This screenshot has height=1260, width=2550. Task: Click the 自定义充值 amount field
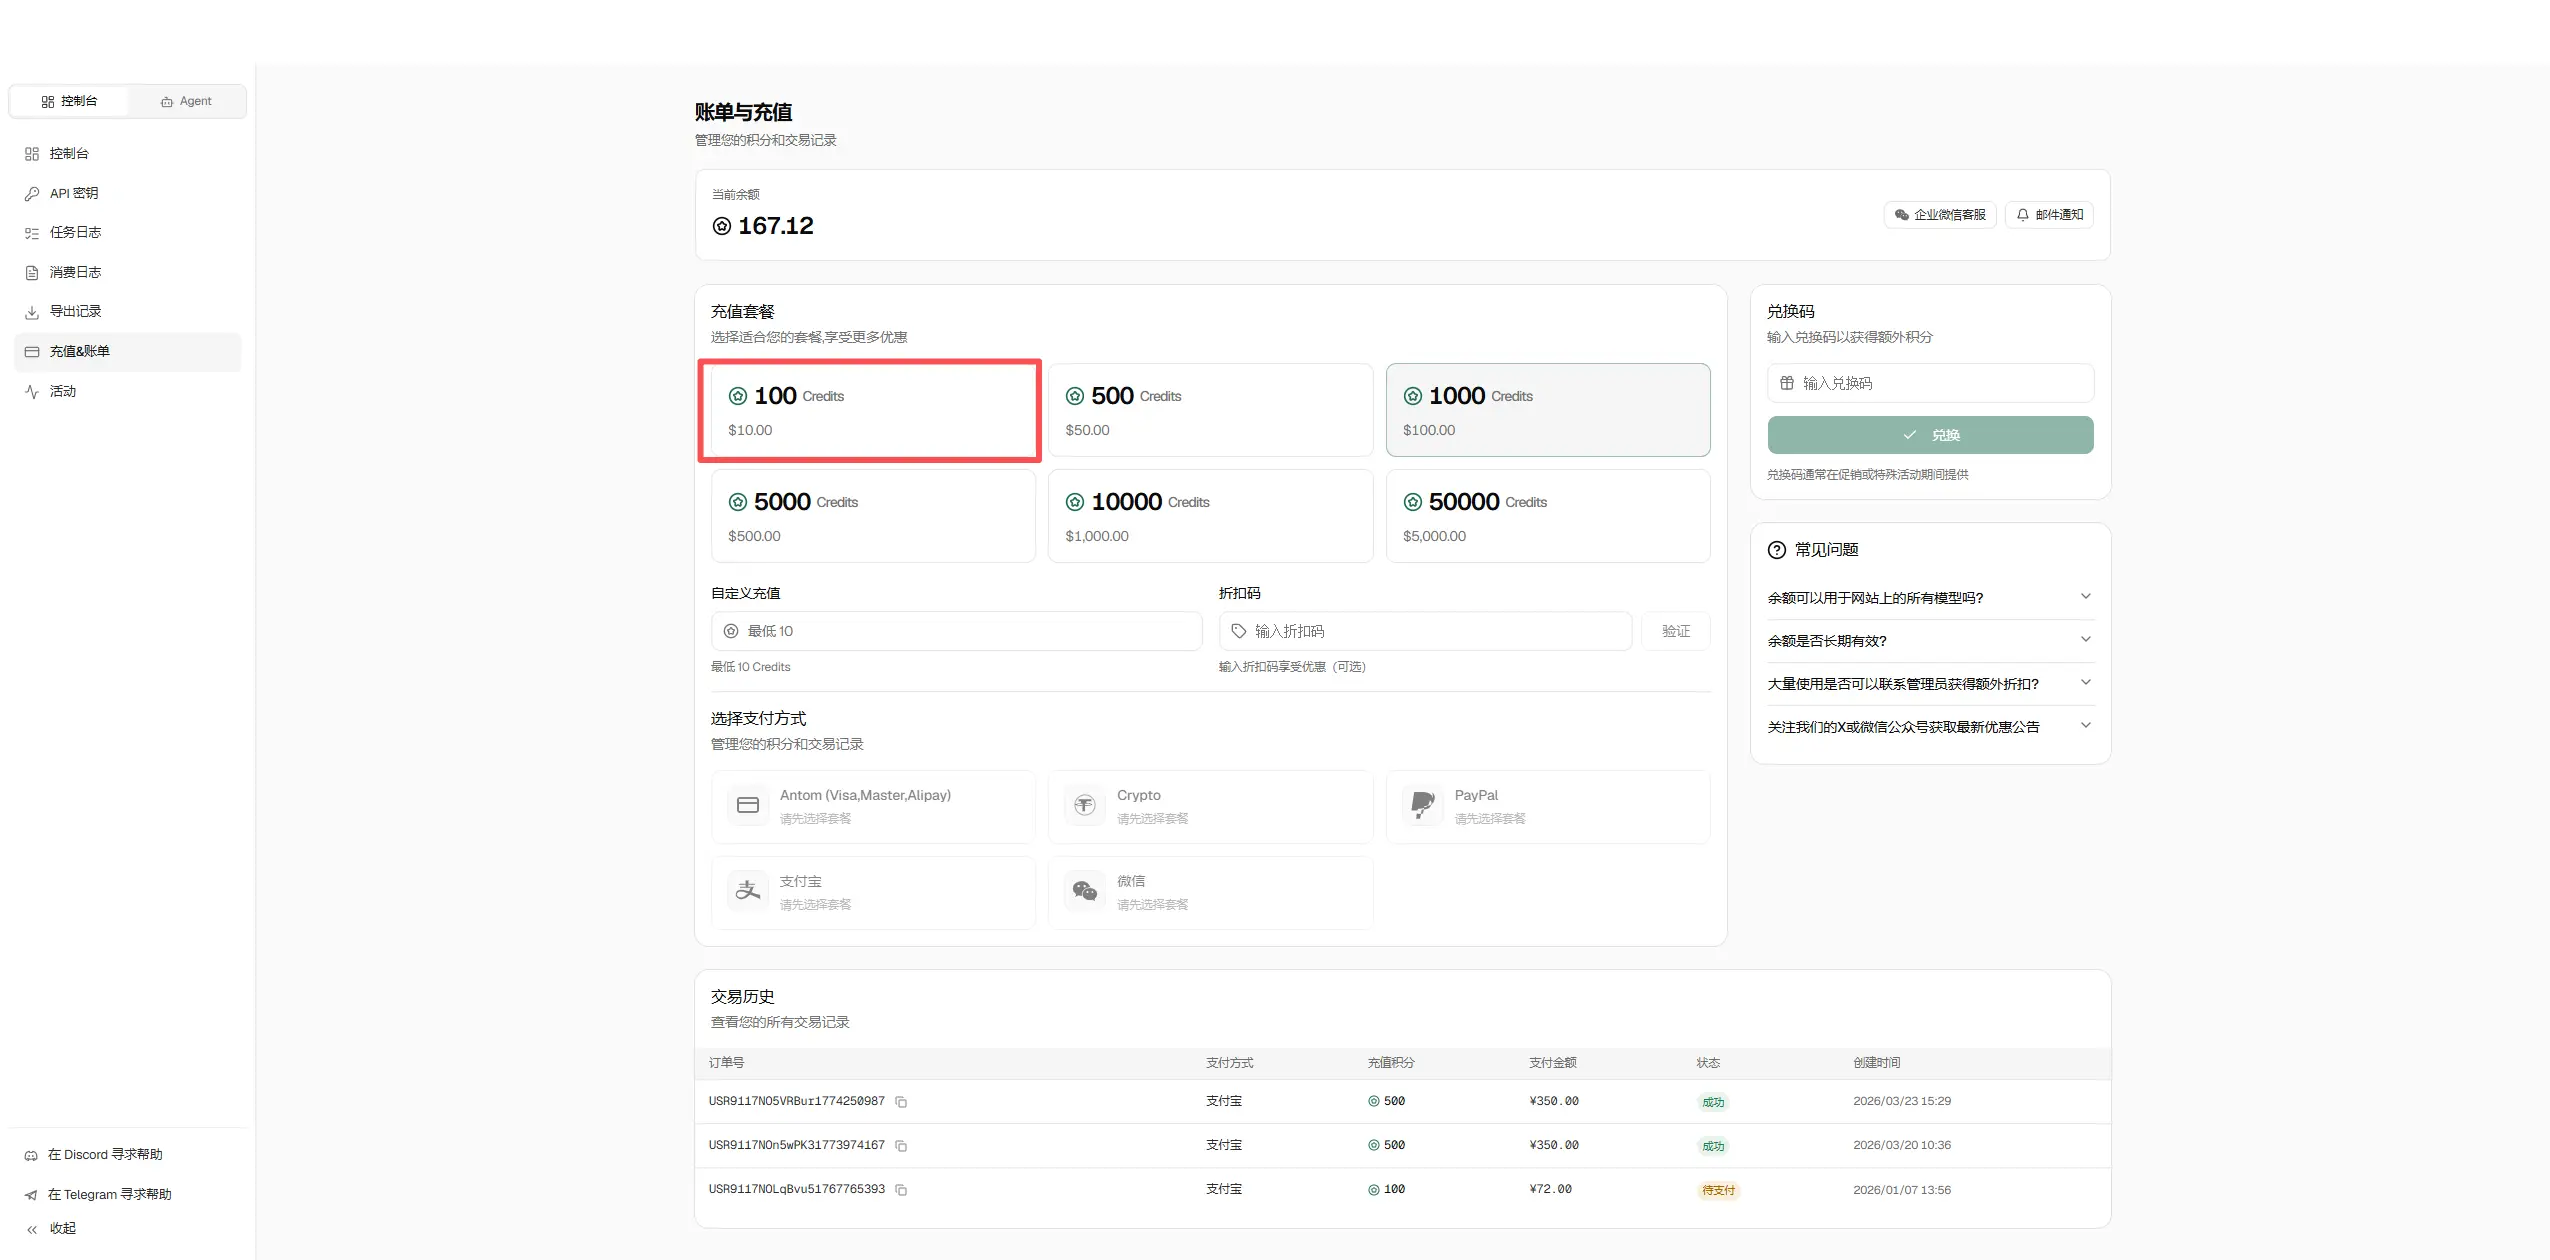point(956,631)
